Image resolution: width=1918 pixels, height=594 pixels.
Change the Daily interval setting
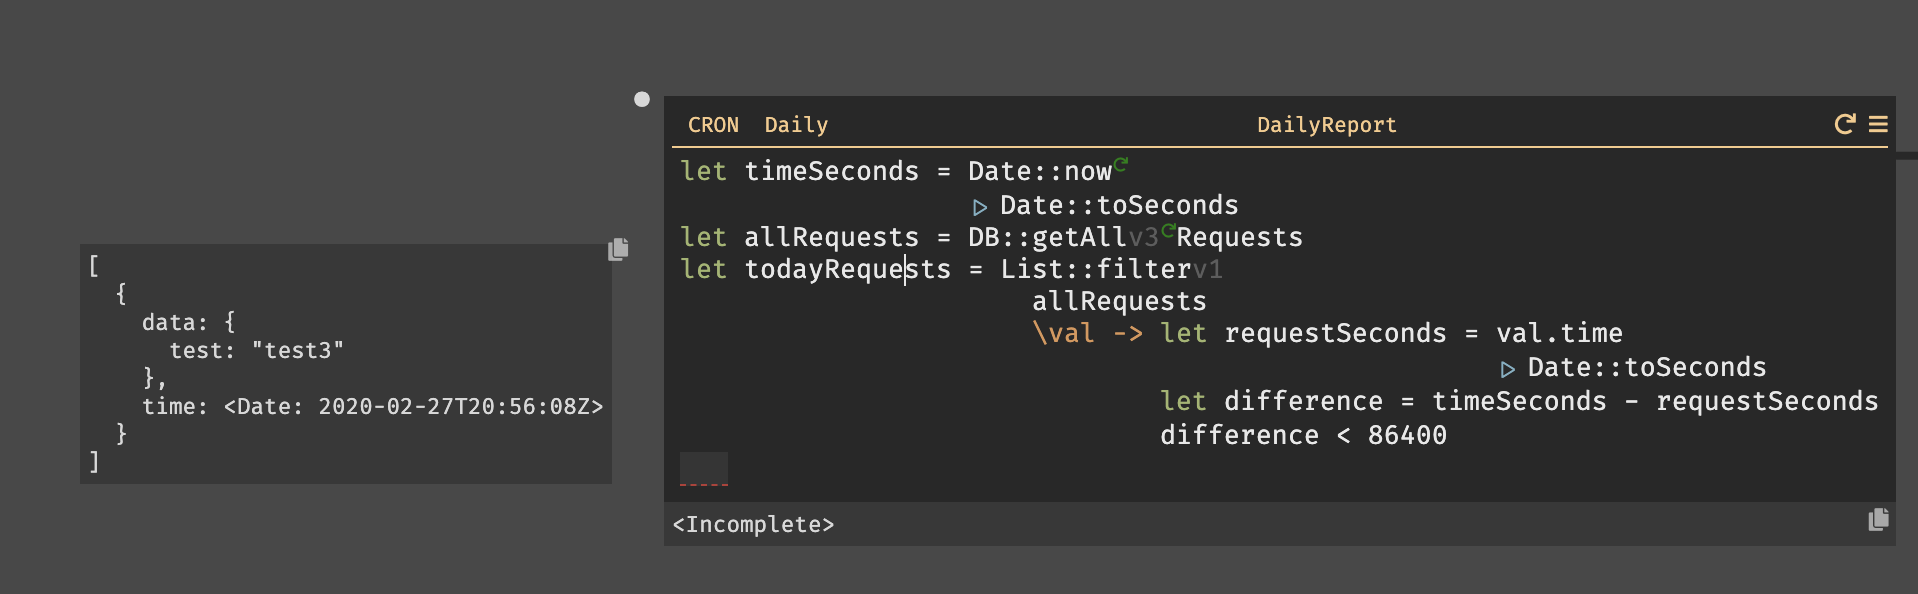click(796, 125)
